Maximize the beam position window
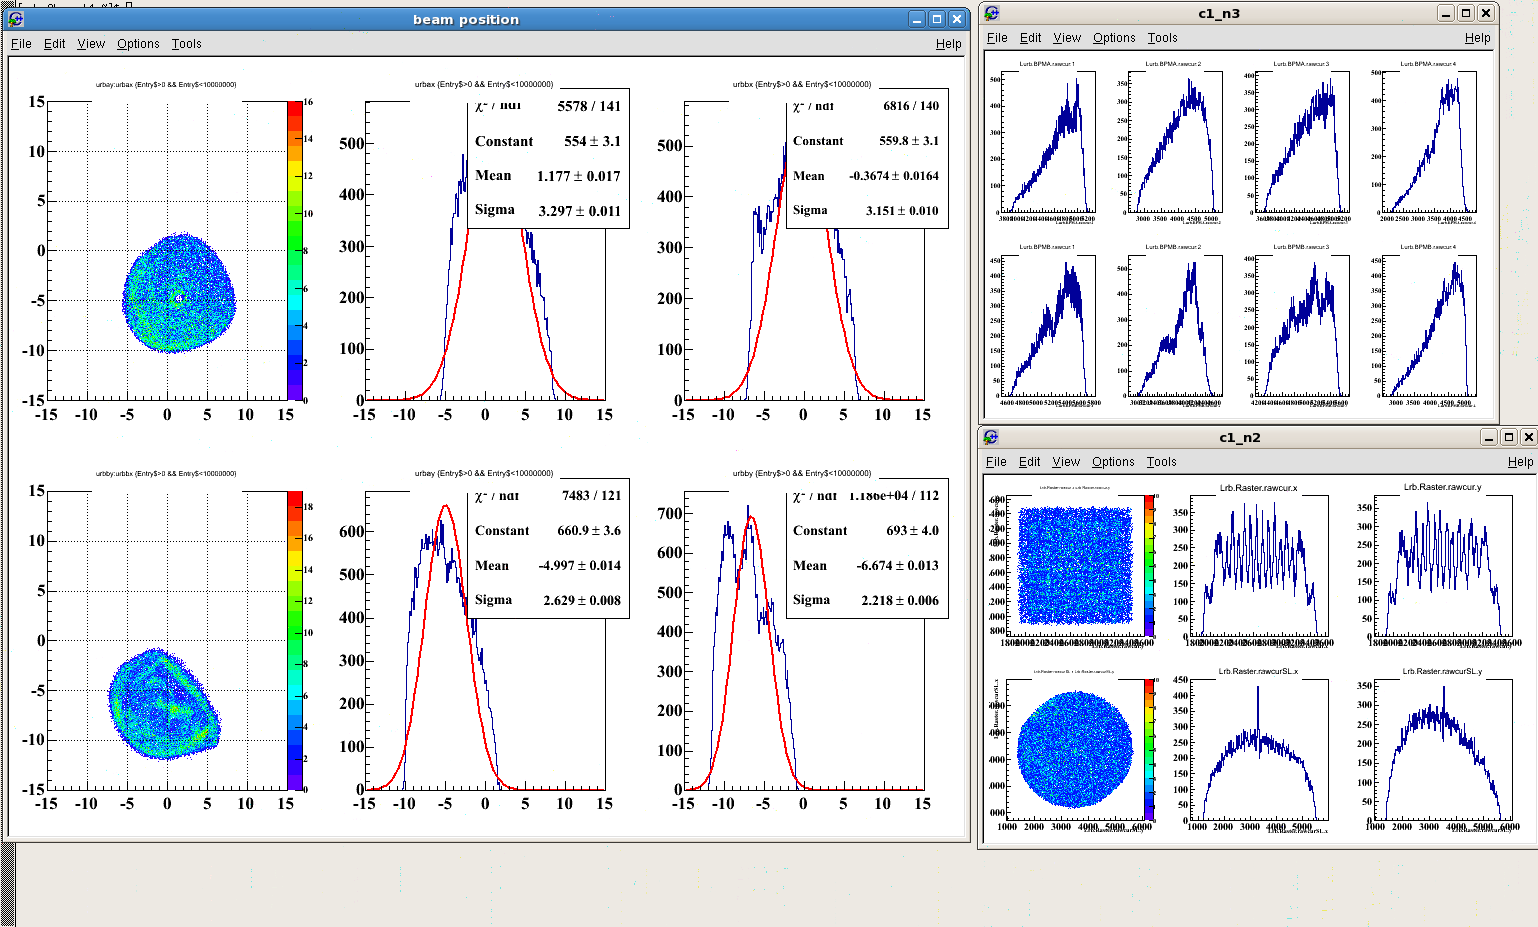The height and width of the screenshot is (927, 1538). (937, 19)
